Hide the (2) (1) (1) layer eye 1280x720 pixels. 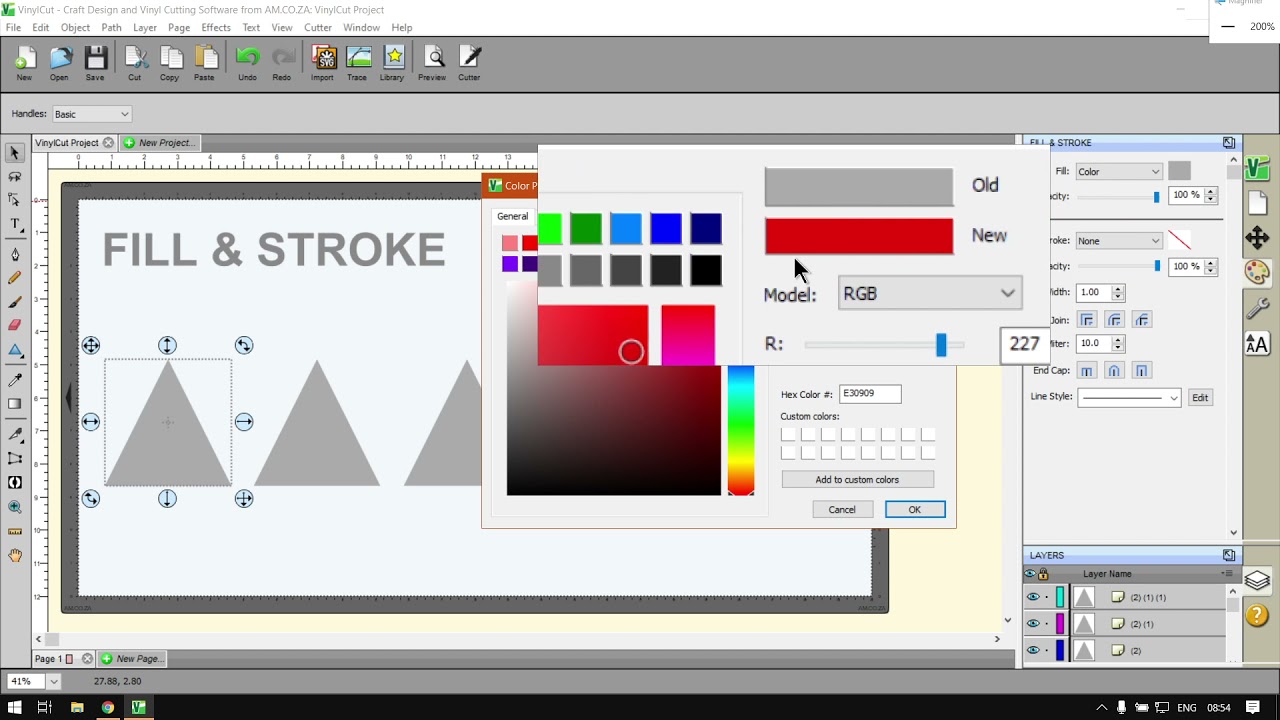click(1033, 597)
